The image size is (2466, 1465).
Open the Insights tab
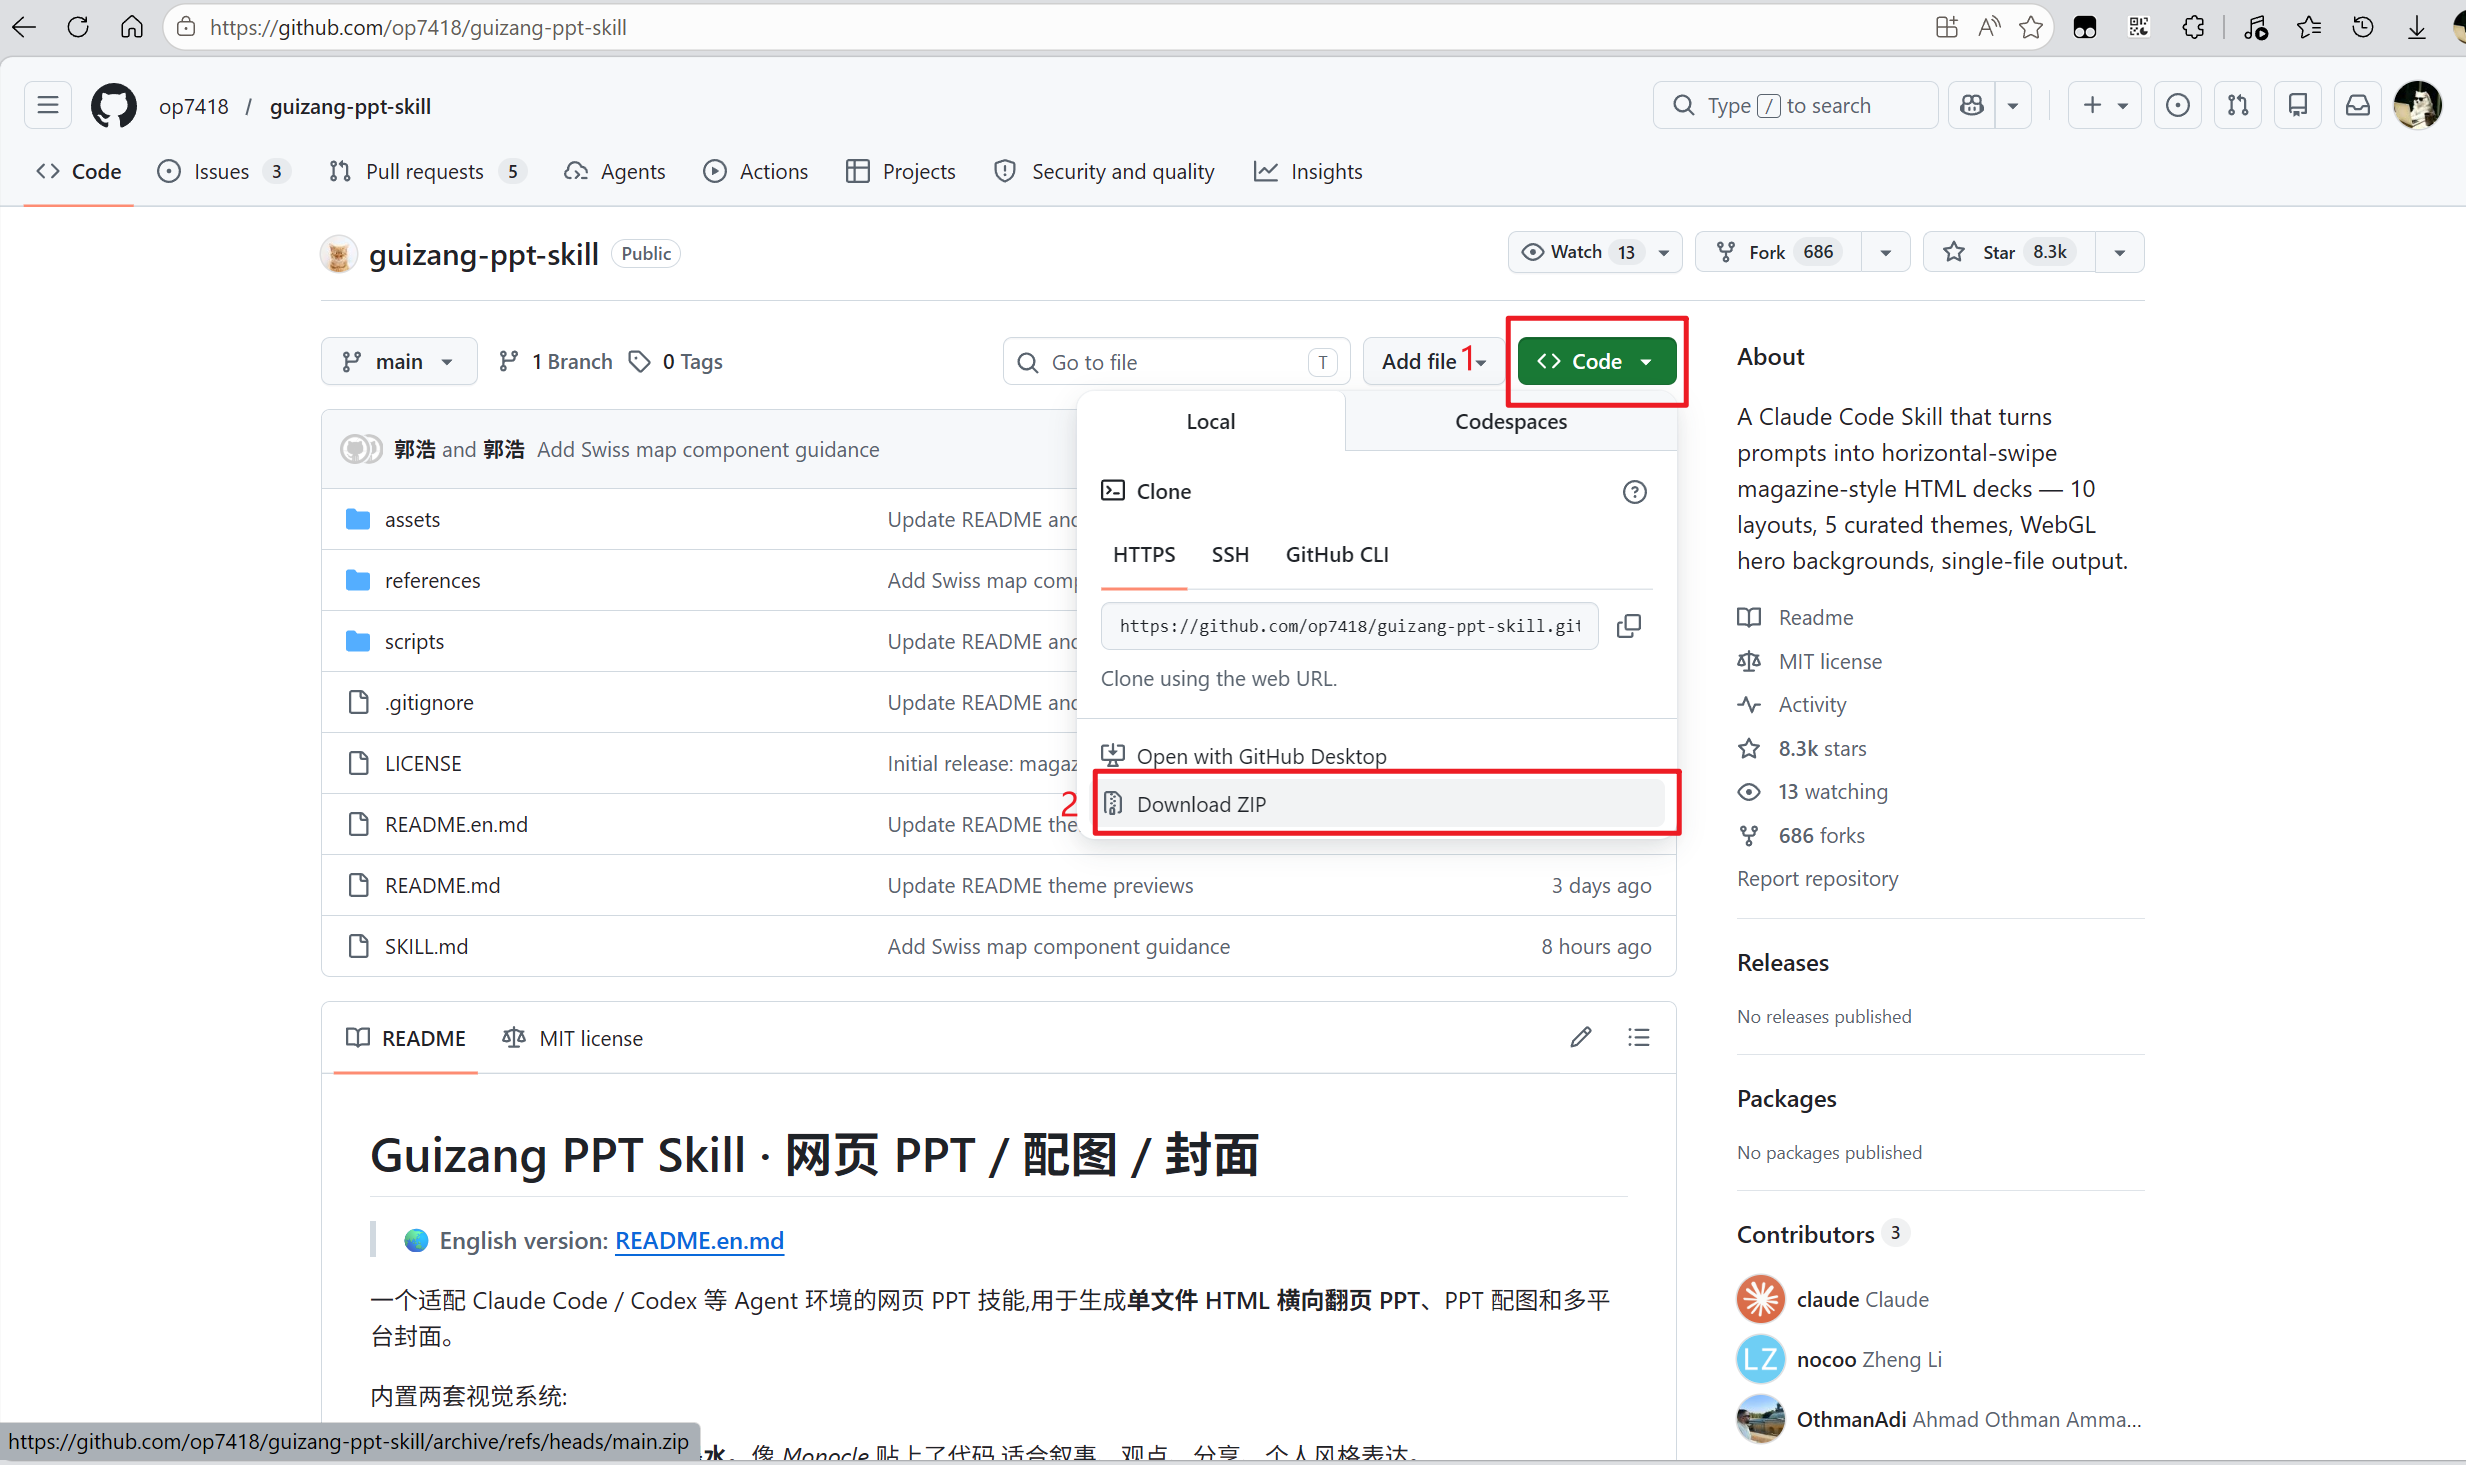pos(1308,171)
